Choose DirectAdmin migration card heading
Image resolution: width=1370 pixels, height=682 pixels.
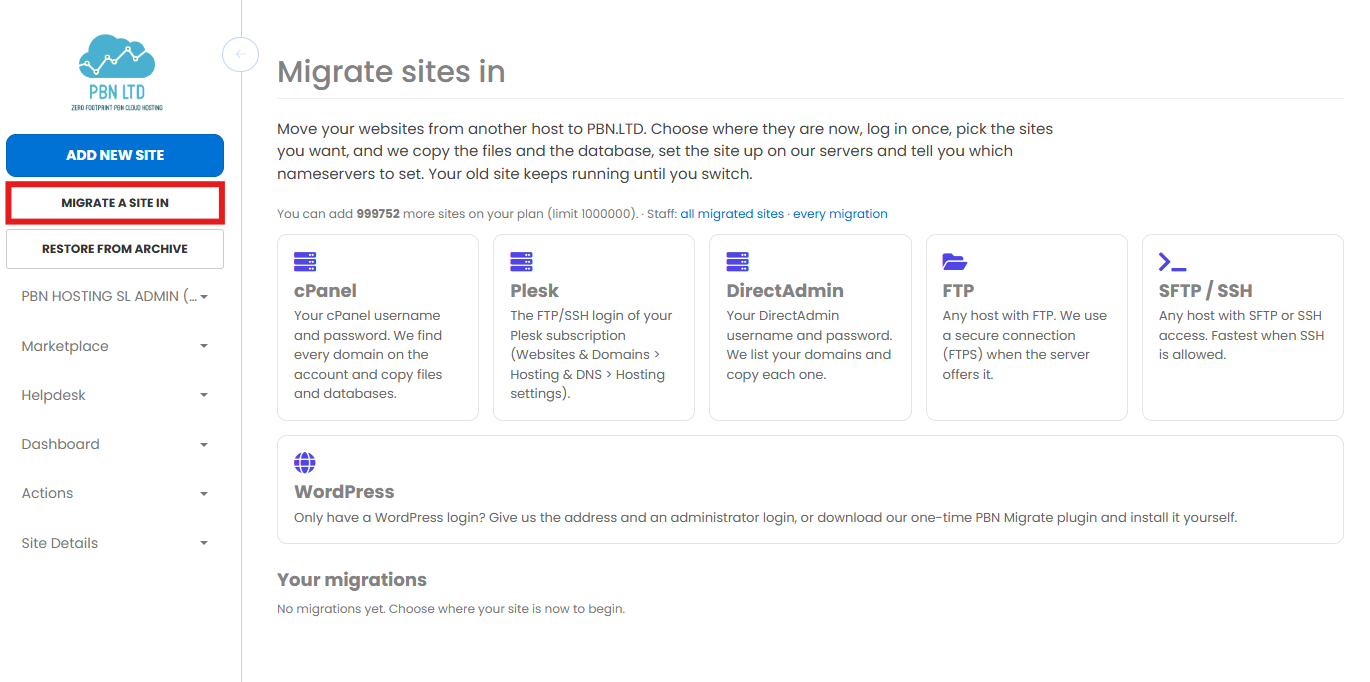pyautogui.click(x=785, y=291)
